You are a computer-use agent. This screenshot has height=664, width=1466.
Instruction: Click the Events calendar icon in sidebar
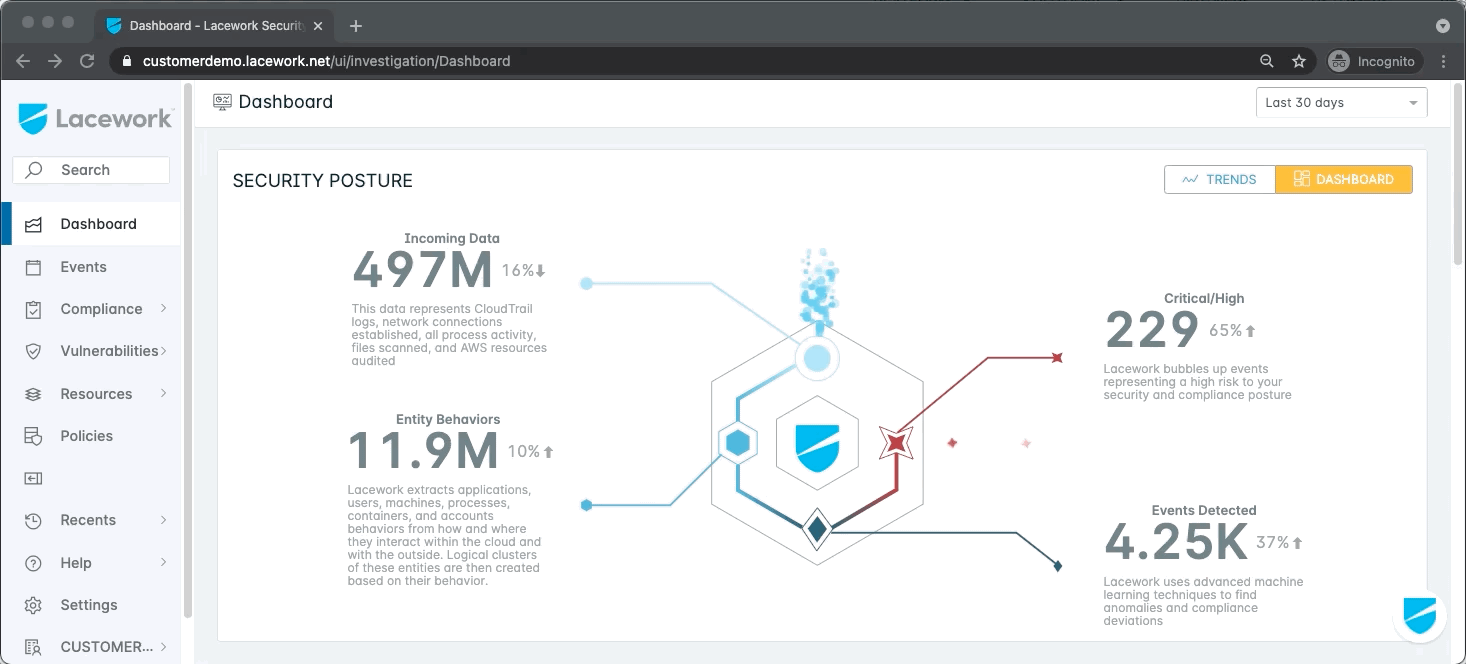(34, 267)
